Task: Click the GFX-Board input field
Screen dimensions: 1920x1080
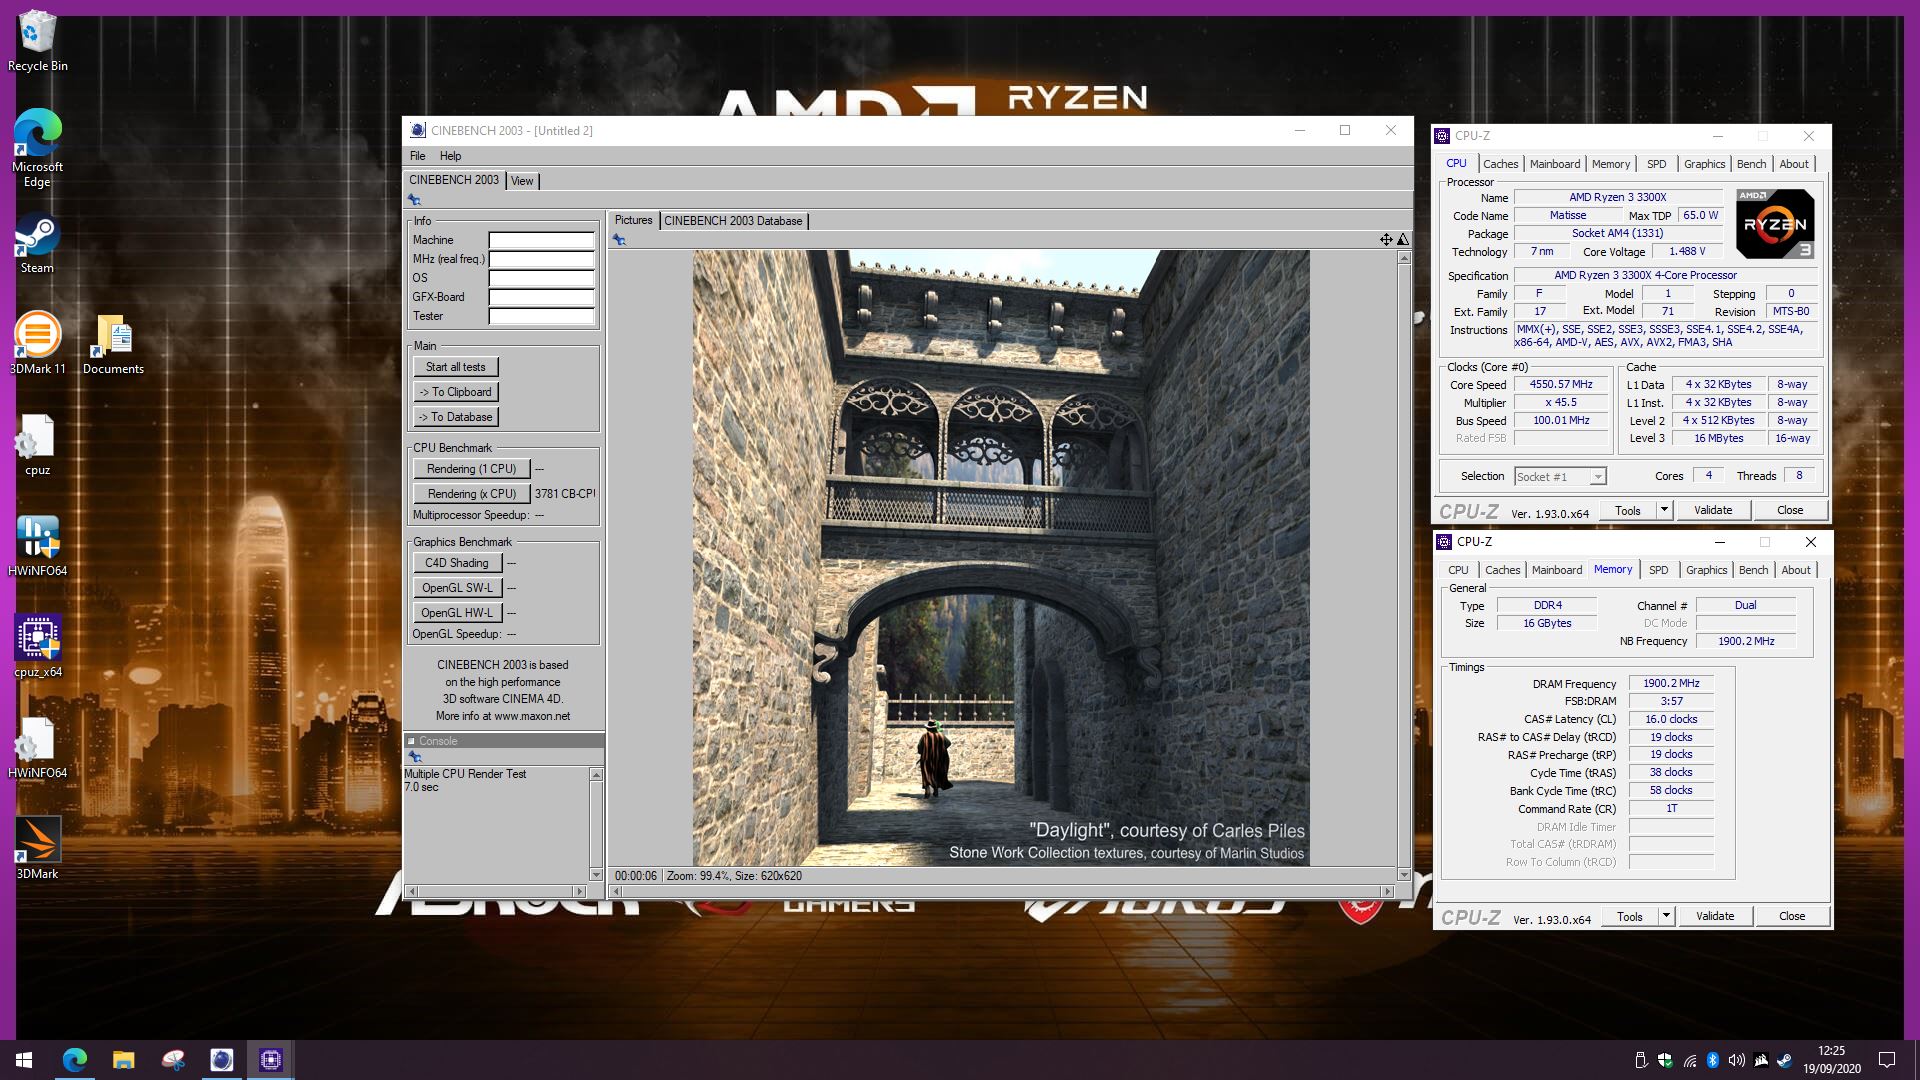Action: pos(541,297)
